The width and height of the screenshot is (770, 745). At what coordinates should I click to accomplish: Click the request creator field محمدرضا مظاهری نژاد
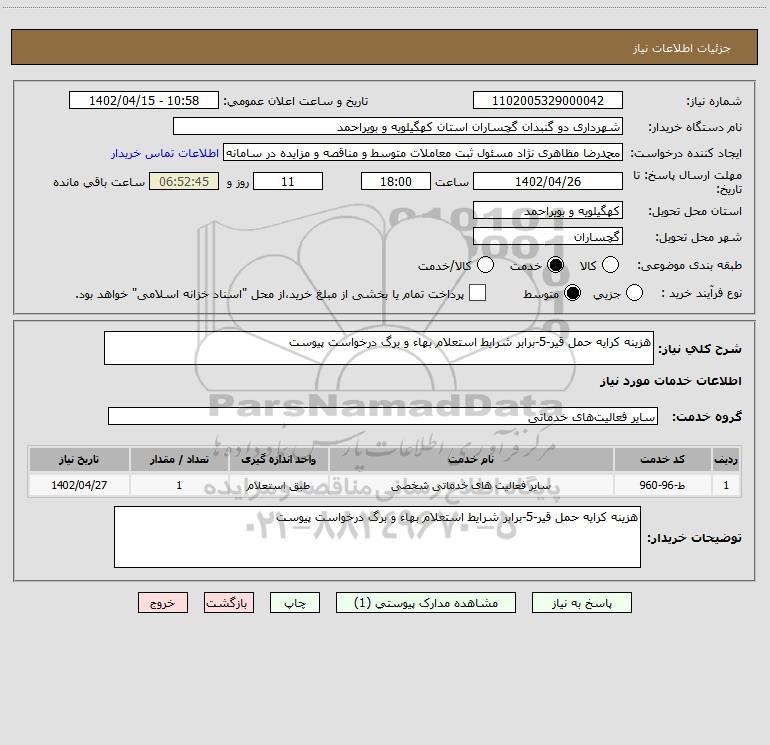(x=423, y=153)
